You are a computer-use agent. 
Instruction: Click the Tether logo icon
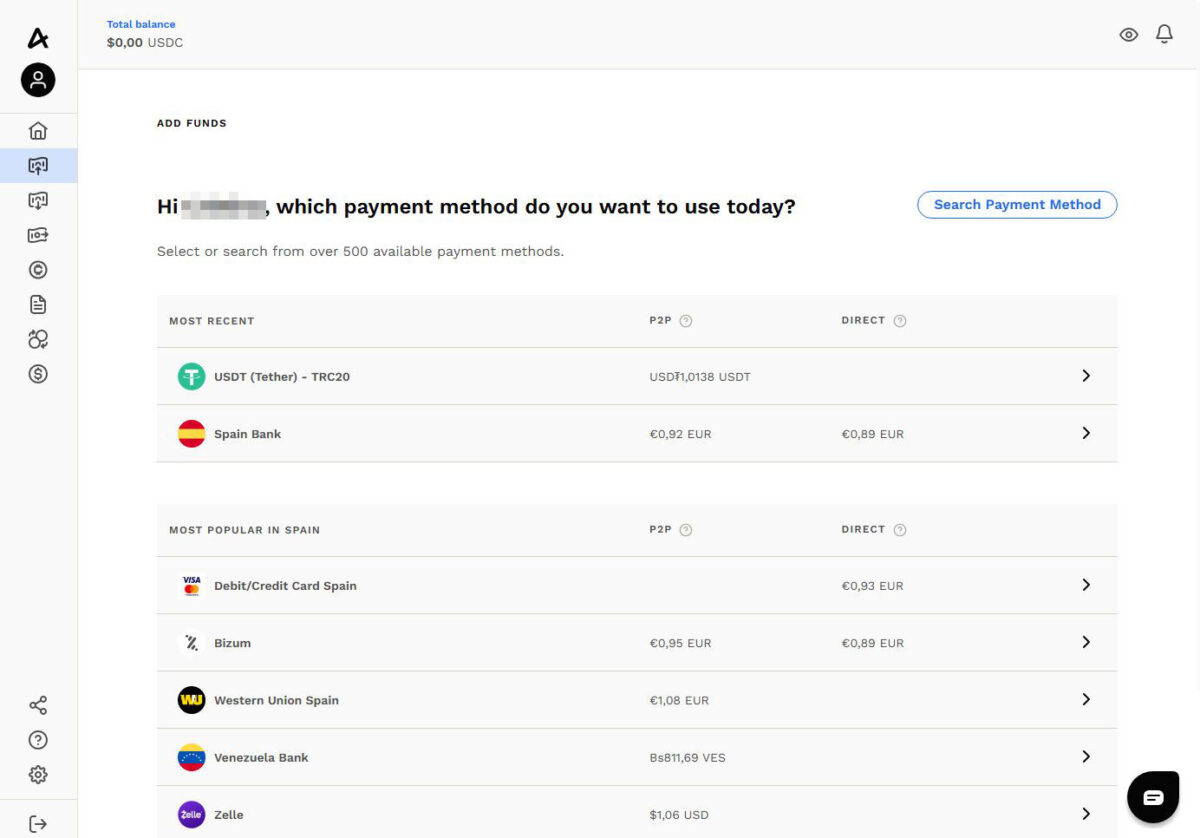[x=191, y=376]
